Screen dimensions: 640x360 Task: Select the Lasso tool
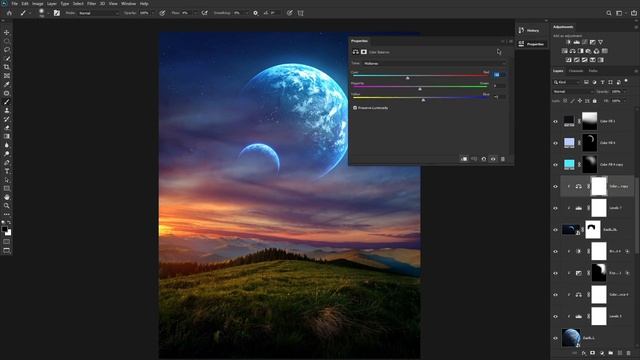pos(7,50)
